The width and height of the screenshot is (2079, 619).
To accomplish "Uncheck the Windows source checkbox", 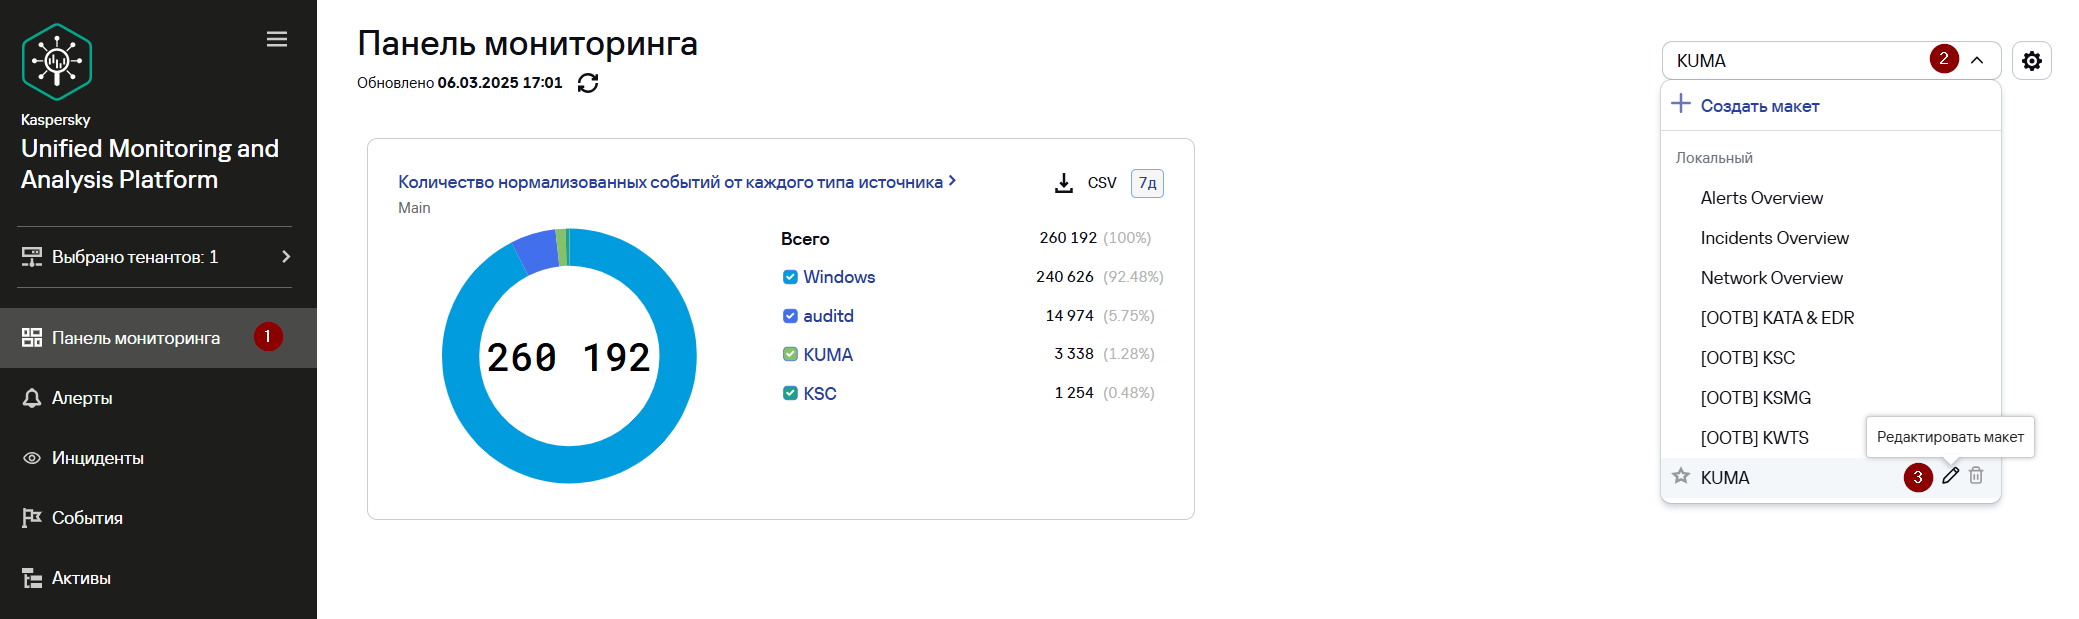I will pyautogui.click(x=790, y=277).
